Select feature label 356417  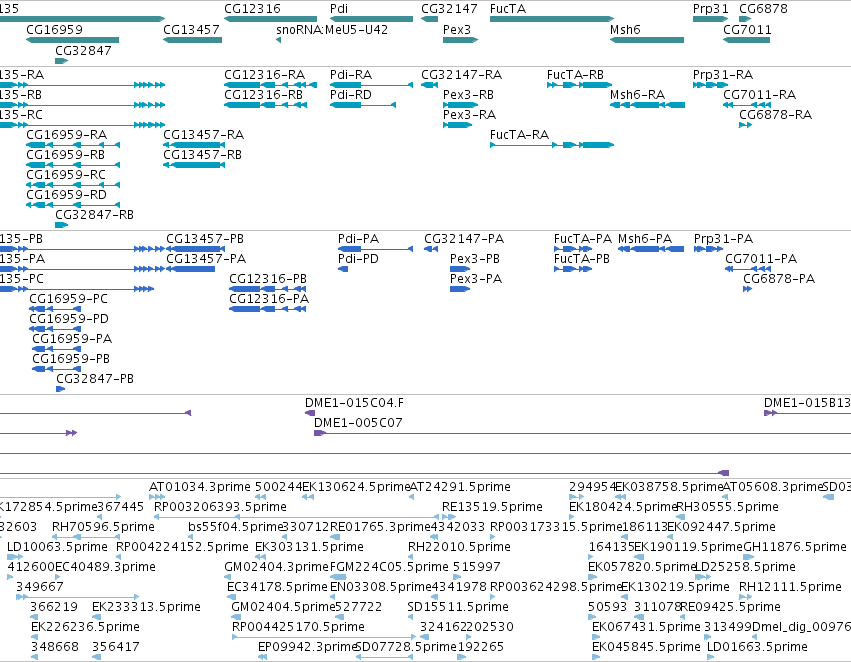(x=116, y=647)
